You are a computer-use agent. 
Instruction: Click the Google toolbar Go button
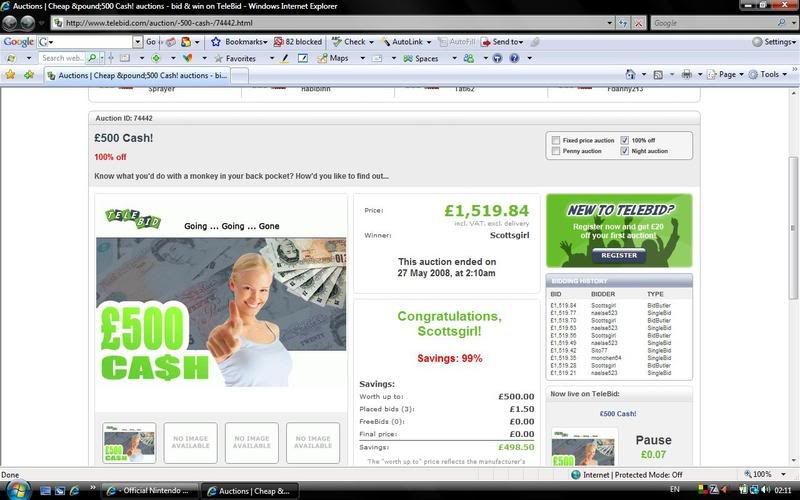[x=151, y=42]
